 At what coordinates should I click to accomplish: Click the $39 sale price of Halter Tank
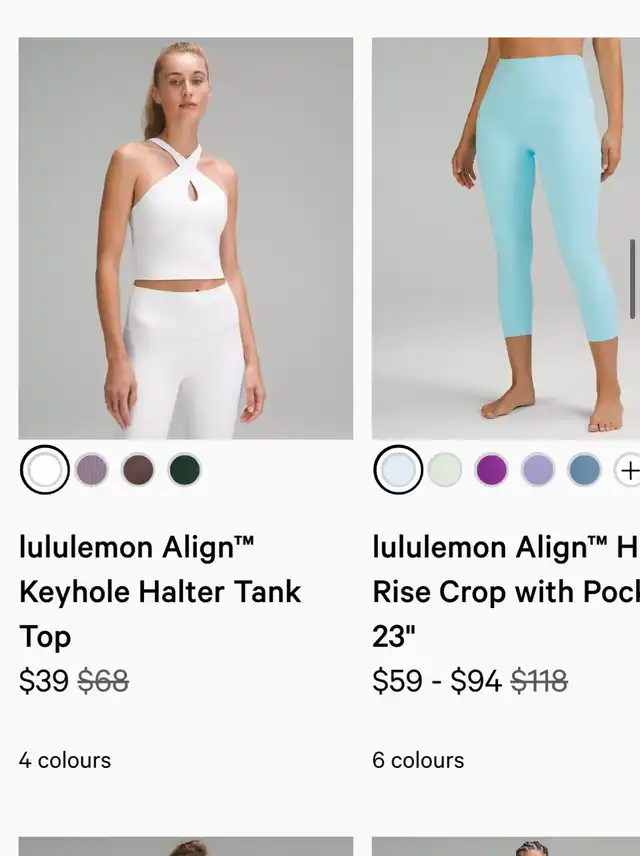pos(44,681)
